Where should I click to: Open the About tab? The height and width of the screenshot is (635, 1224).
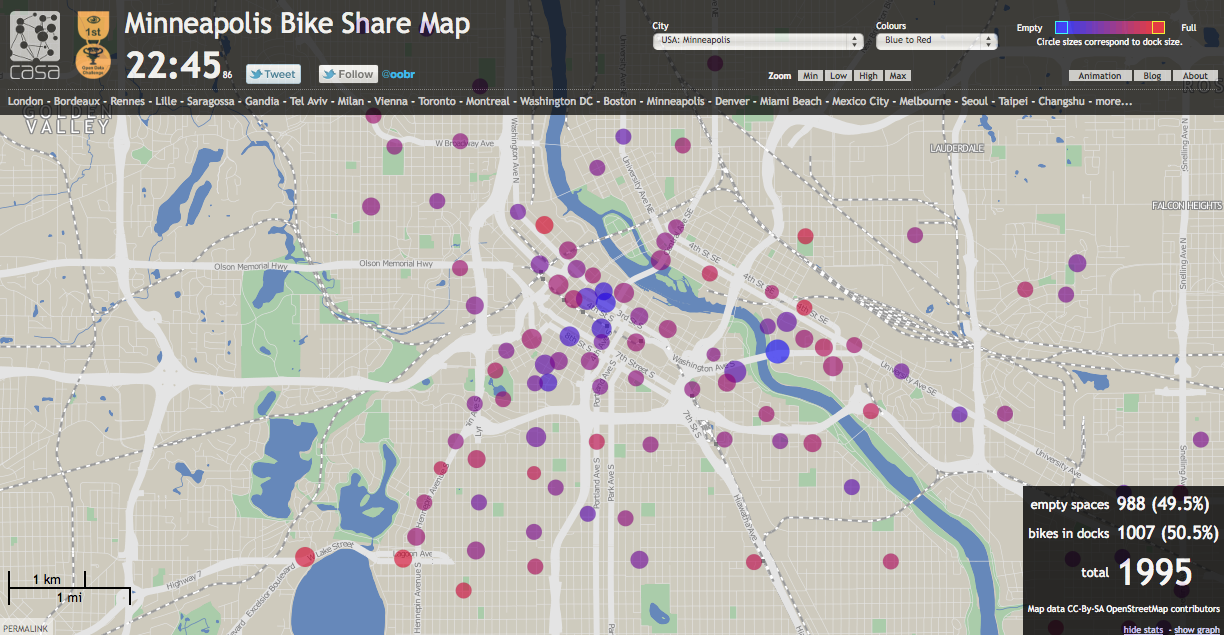[1195, 76]
